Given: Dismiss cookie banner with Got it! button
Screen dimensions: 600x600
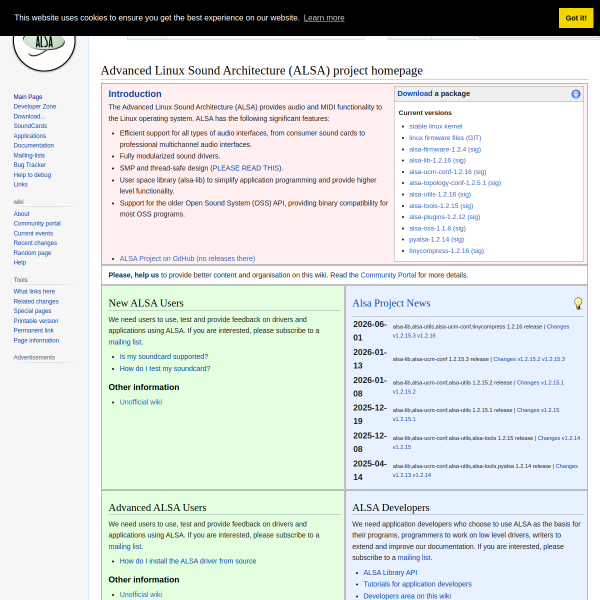Looking at the screenshot, I should tap(576, 18).
